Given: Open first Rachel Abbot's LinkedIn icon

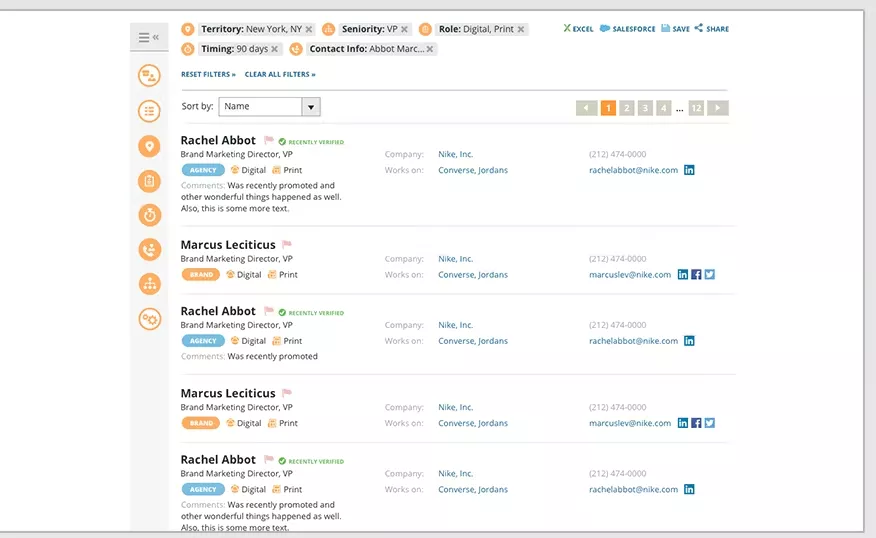Looking at the screenshot, I should pos(689,170).
